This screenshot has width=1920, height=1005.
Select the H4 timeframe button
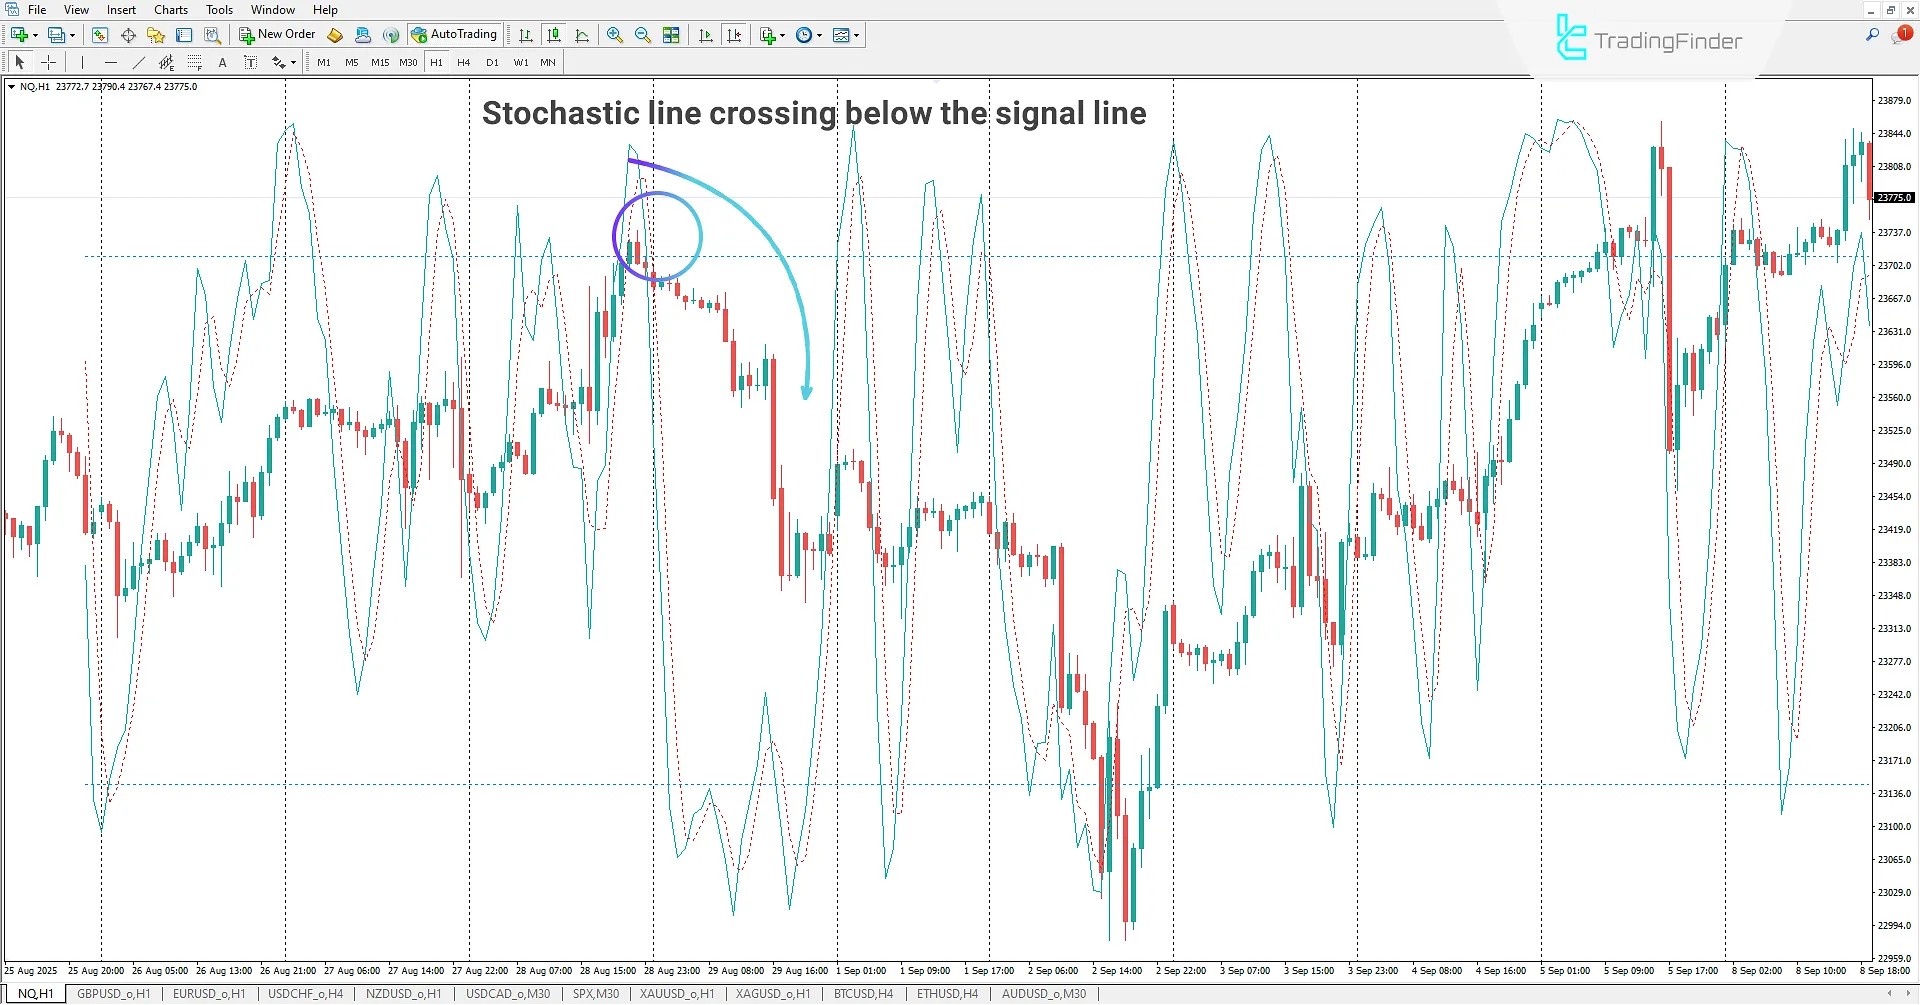(x=463, y=61)
